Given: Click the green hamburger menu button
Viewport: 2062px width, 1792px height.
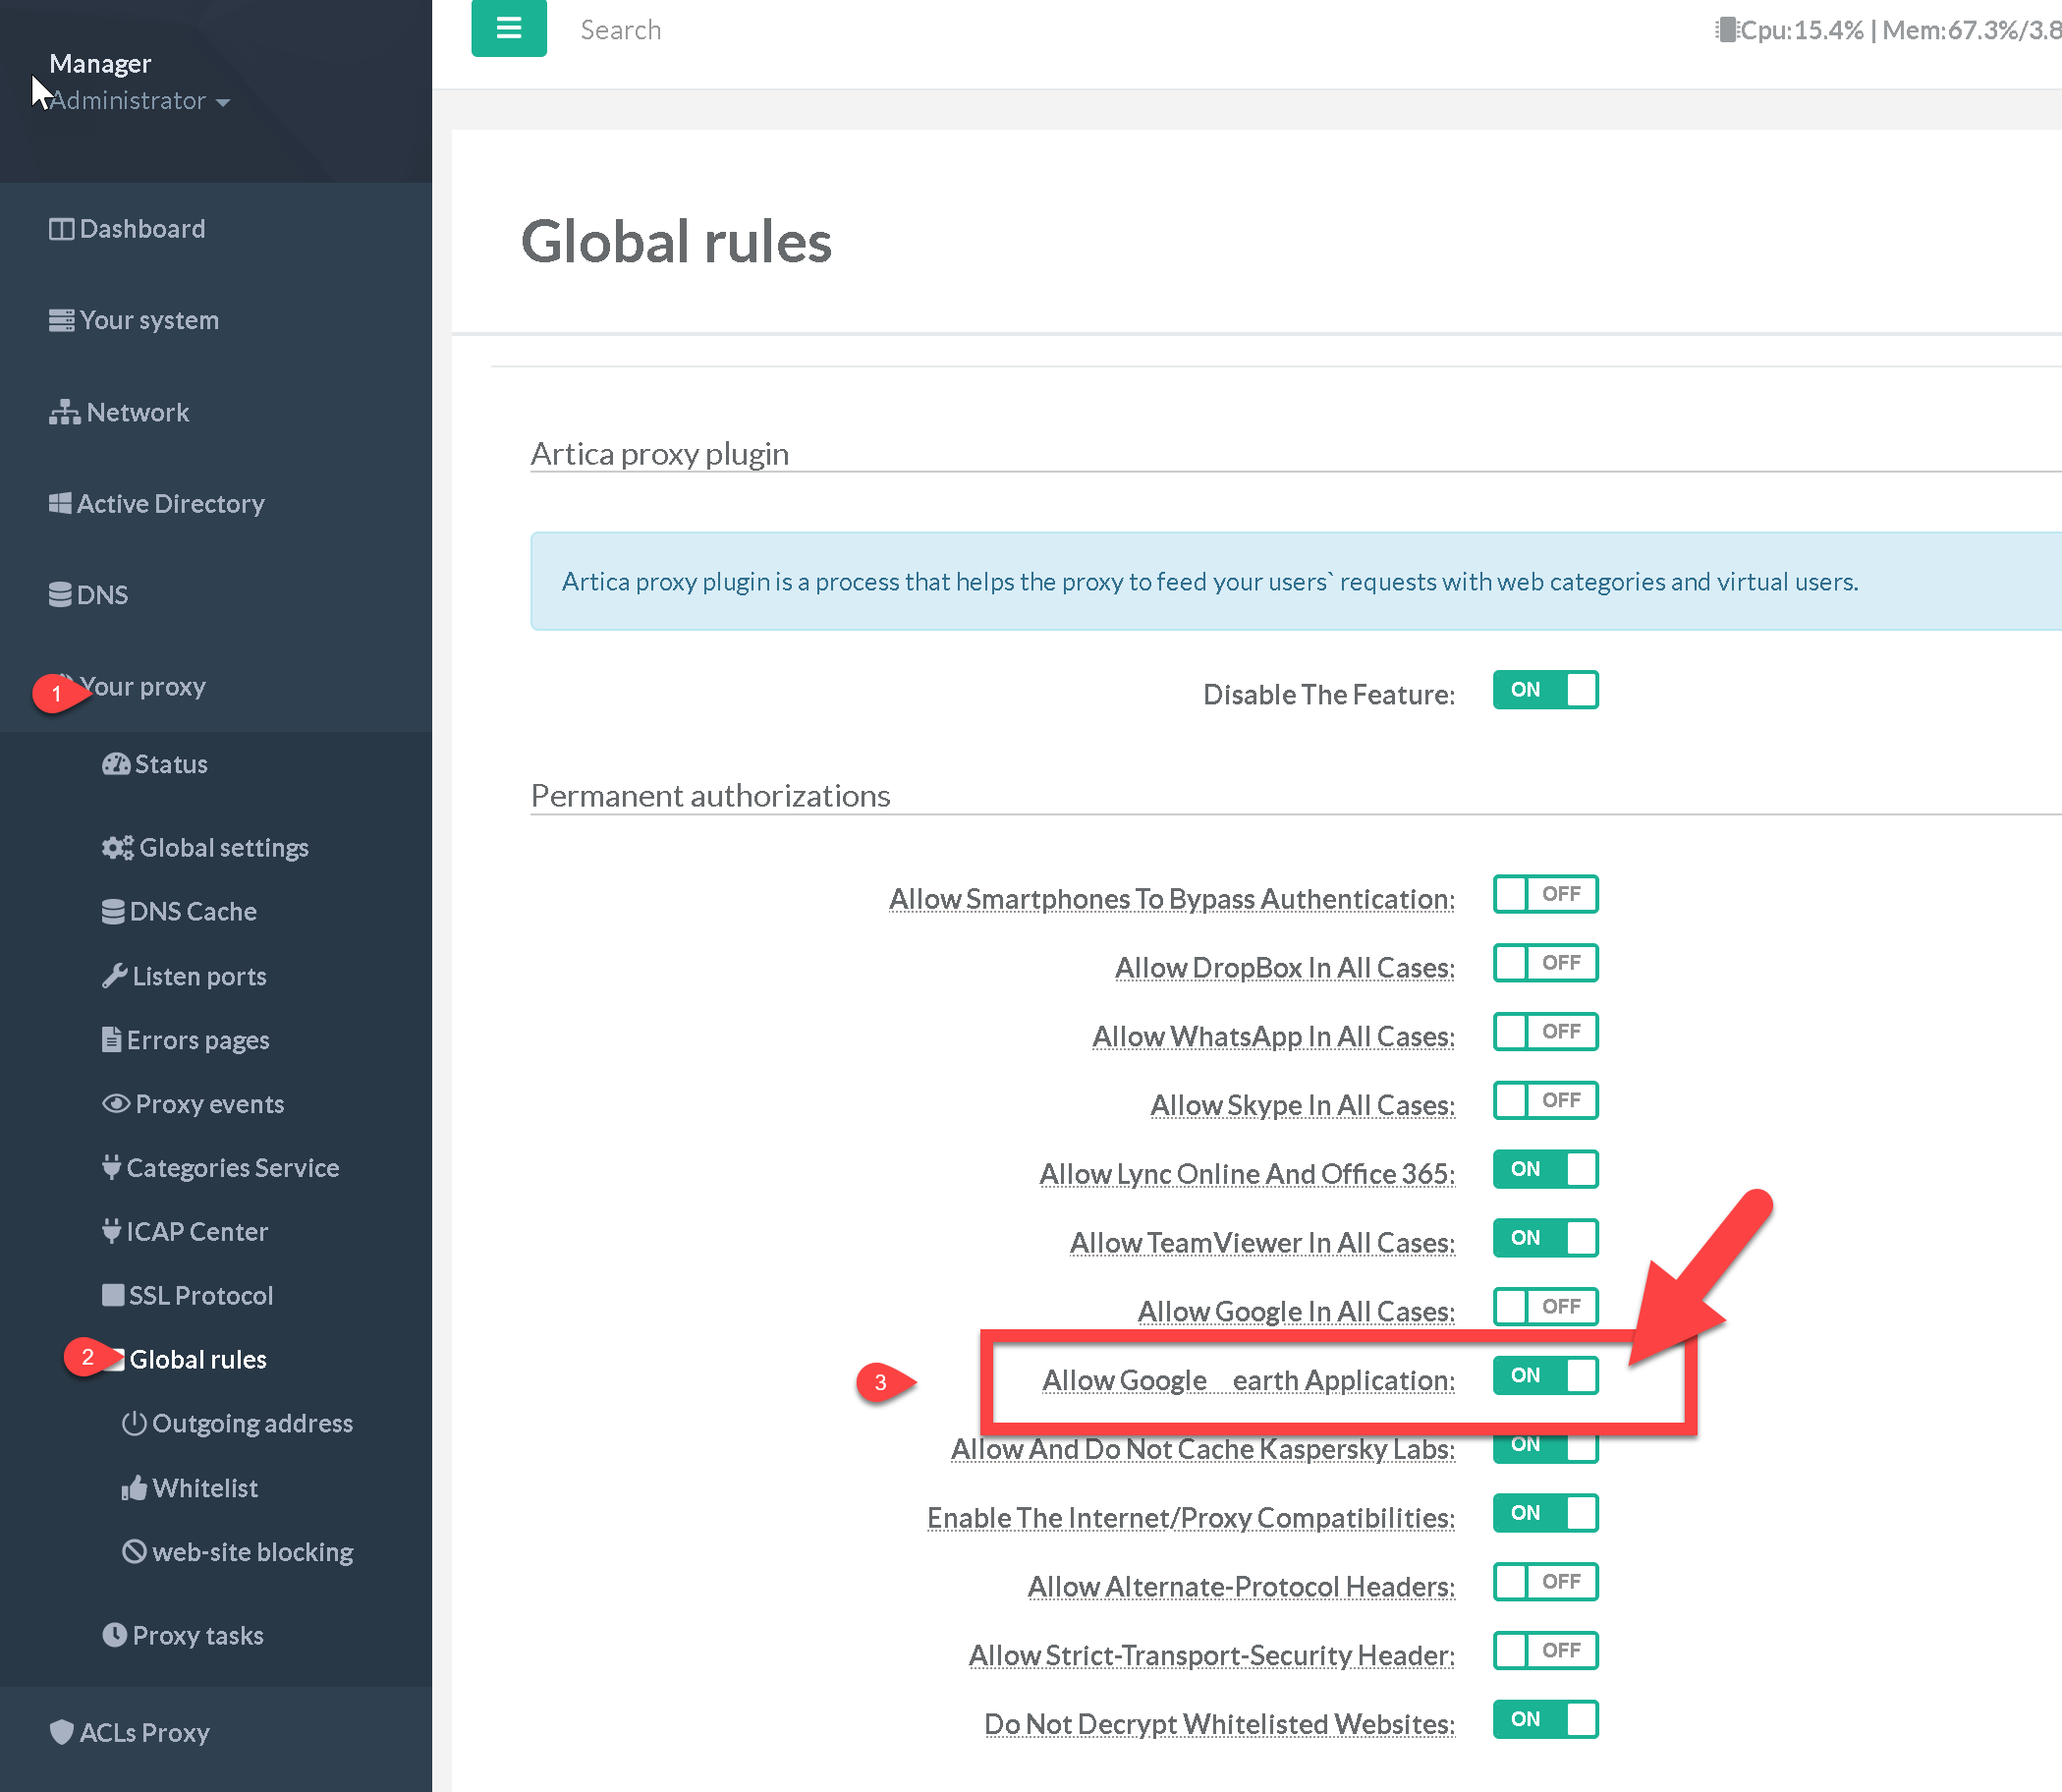Looking at the screenshot, I should click(508, 28).
